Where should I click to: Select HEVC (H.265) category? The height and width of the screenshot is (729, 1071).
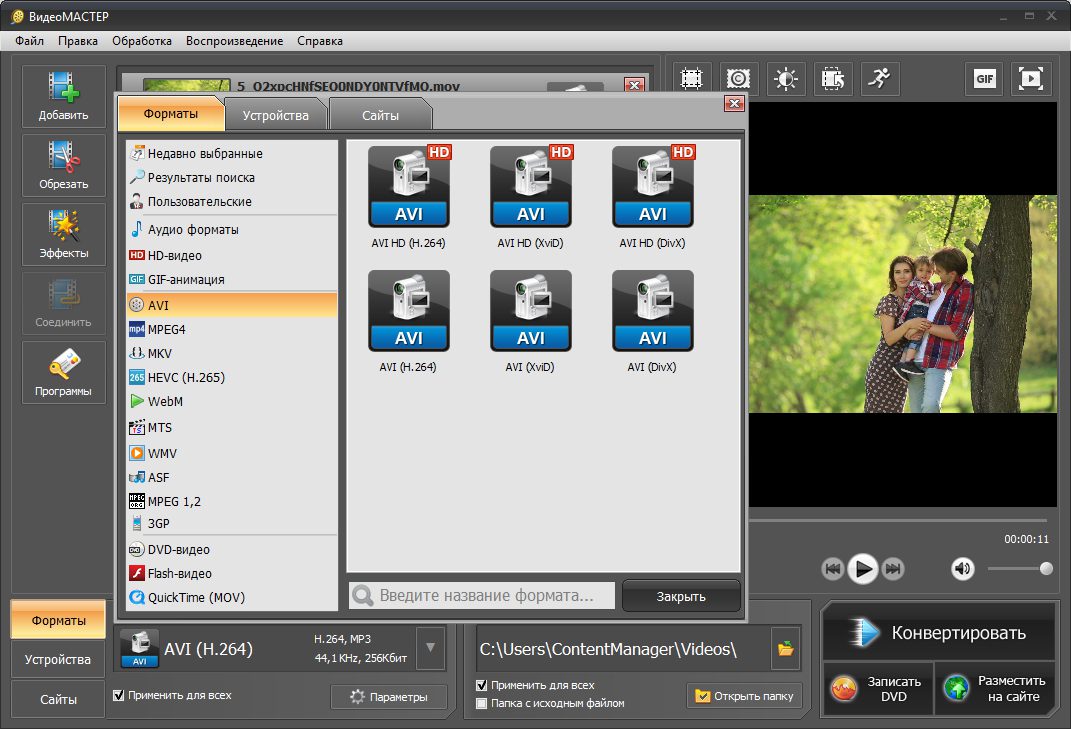[232, 377]
